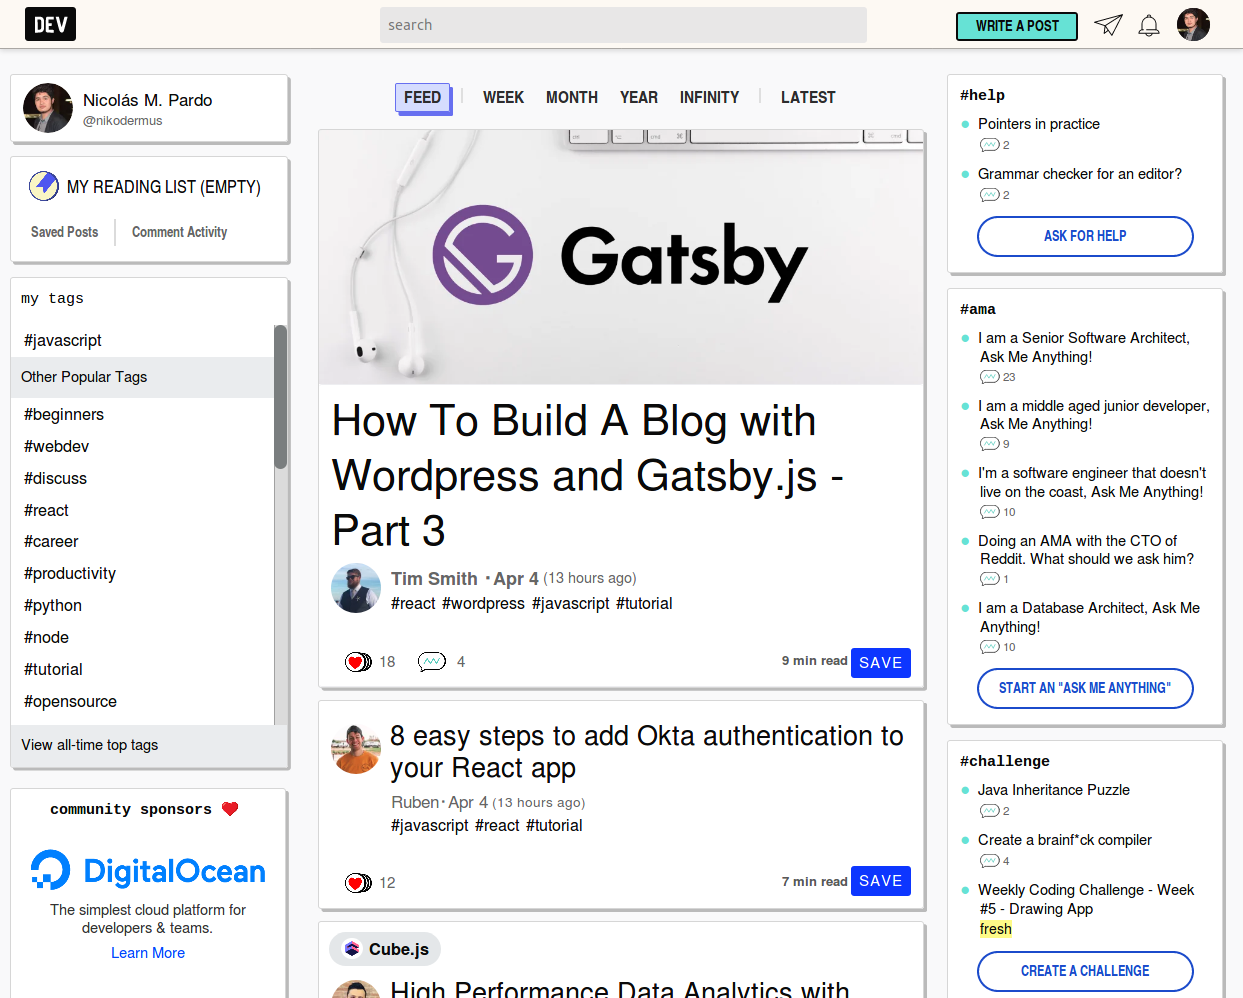
Task: Click comment bubble under Senior Software Architect AMA
Action: pyautogui.click(x=989, y=377)
